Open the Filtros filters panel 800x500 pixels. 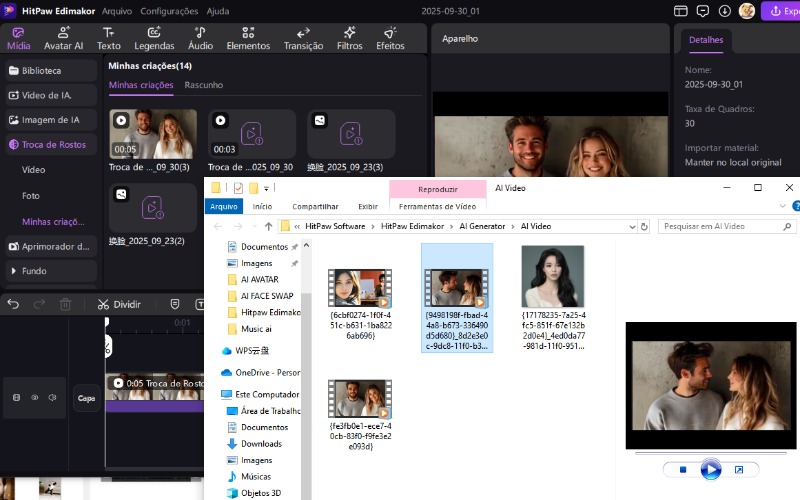350,38
